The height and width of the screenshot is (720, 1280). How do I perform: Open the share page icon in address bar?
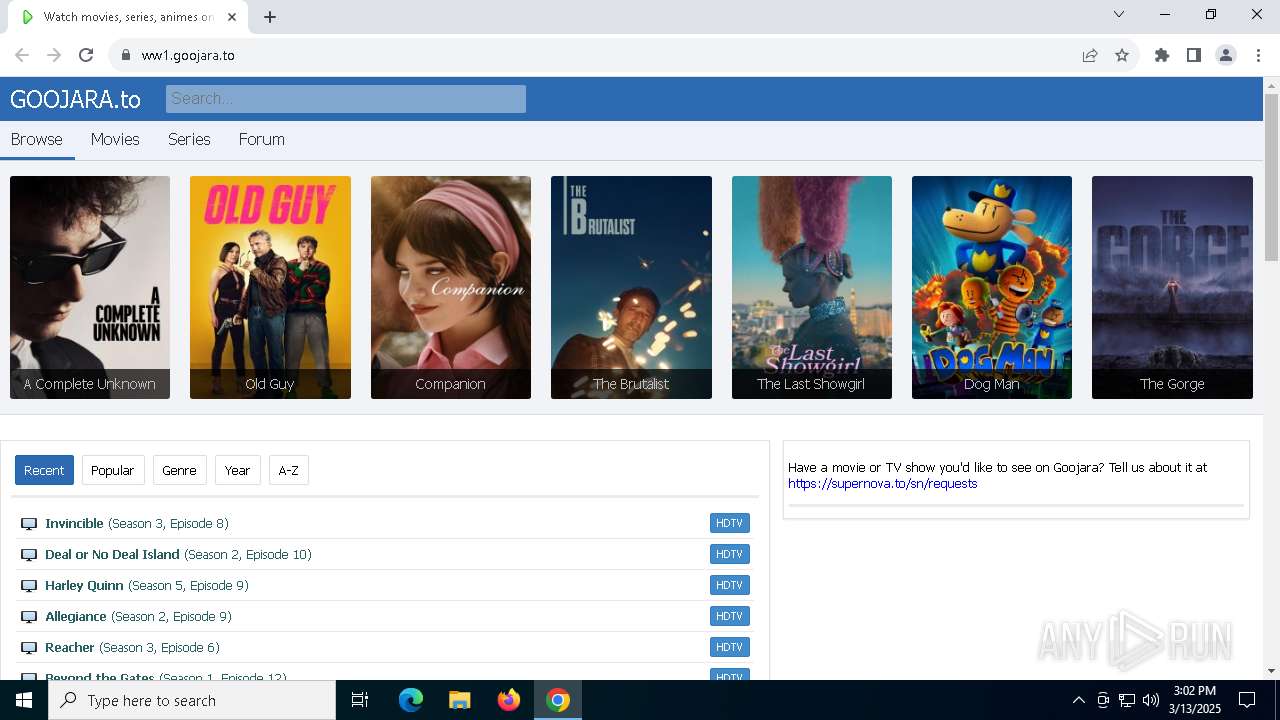click(1090, 55)
